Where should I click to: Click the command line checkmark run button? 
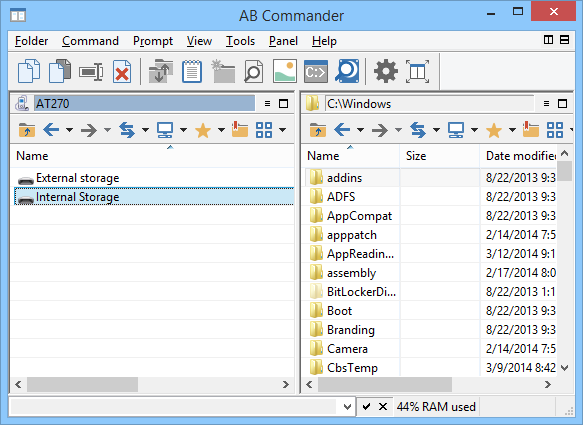click(366, 407)
